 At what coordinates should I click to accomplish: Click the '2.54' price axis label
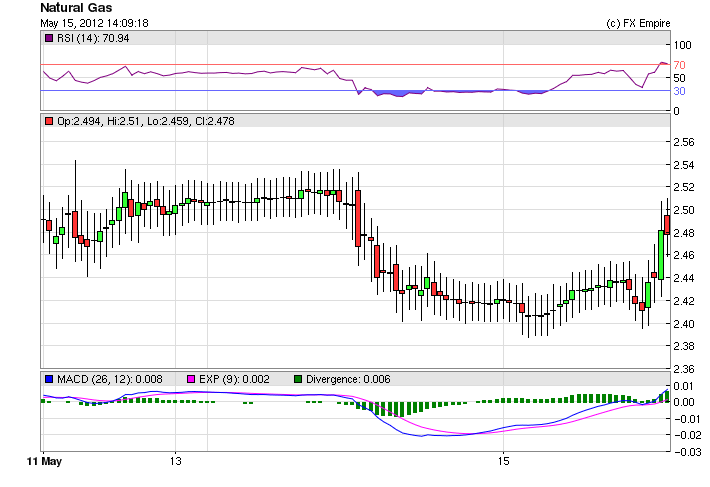coord(684,165)
